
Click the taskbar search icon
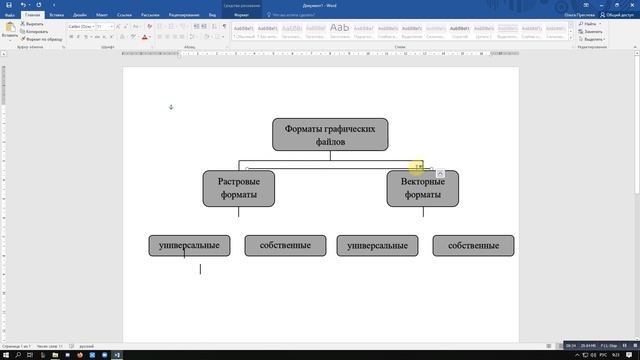click(18, 355)
